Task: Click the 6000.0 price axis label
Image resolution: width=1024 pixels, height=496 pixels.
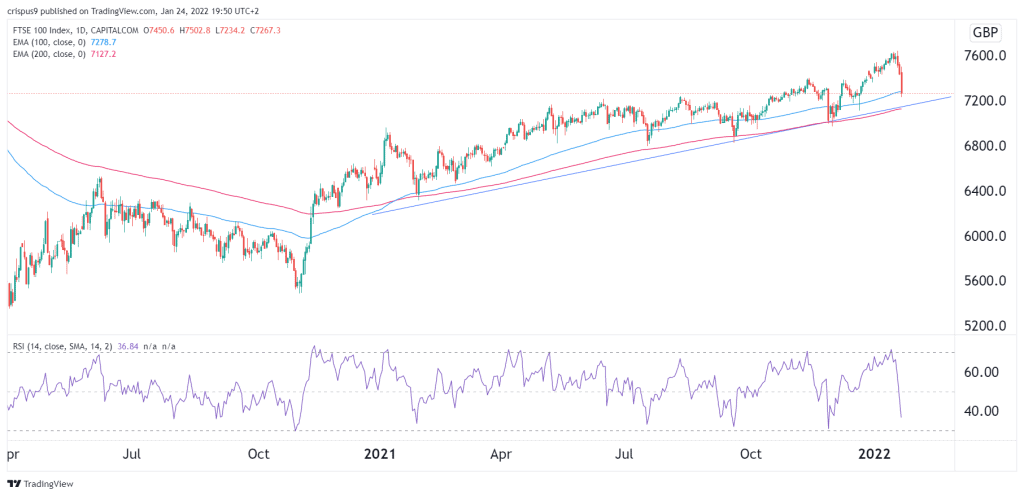Action: 987,236
